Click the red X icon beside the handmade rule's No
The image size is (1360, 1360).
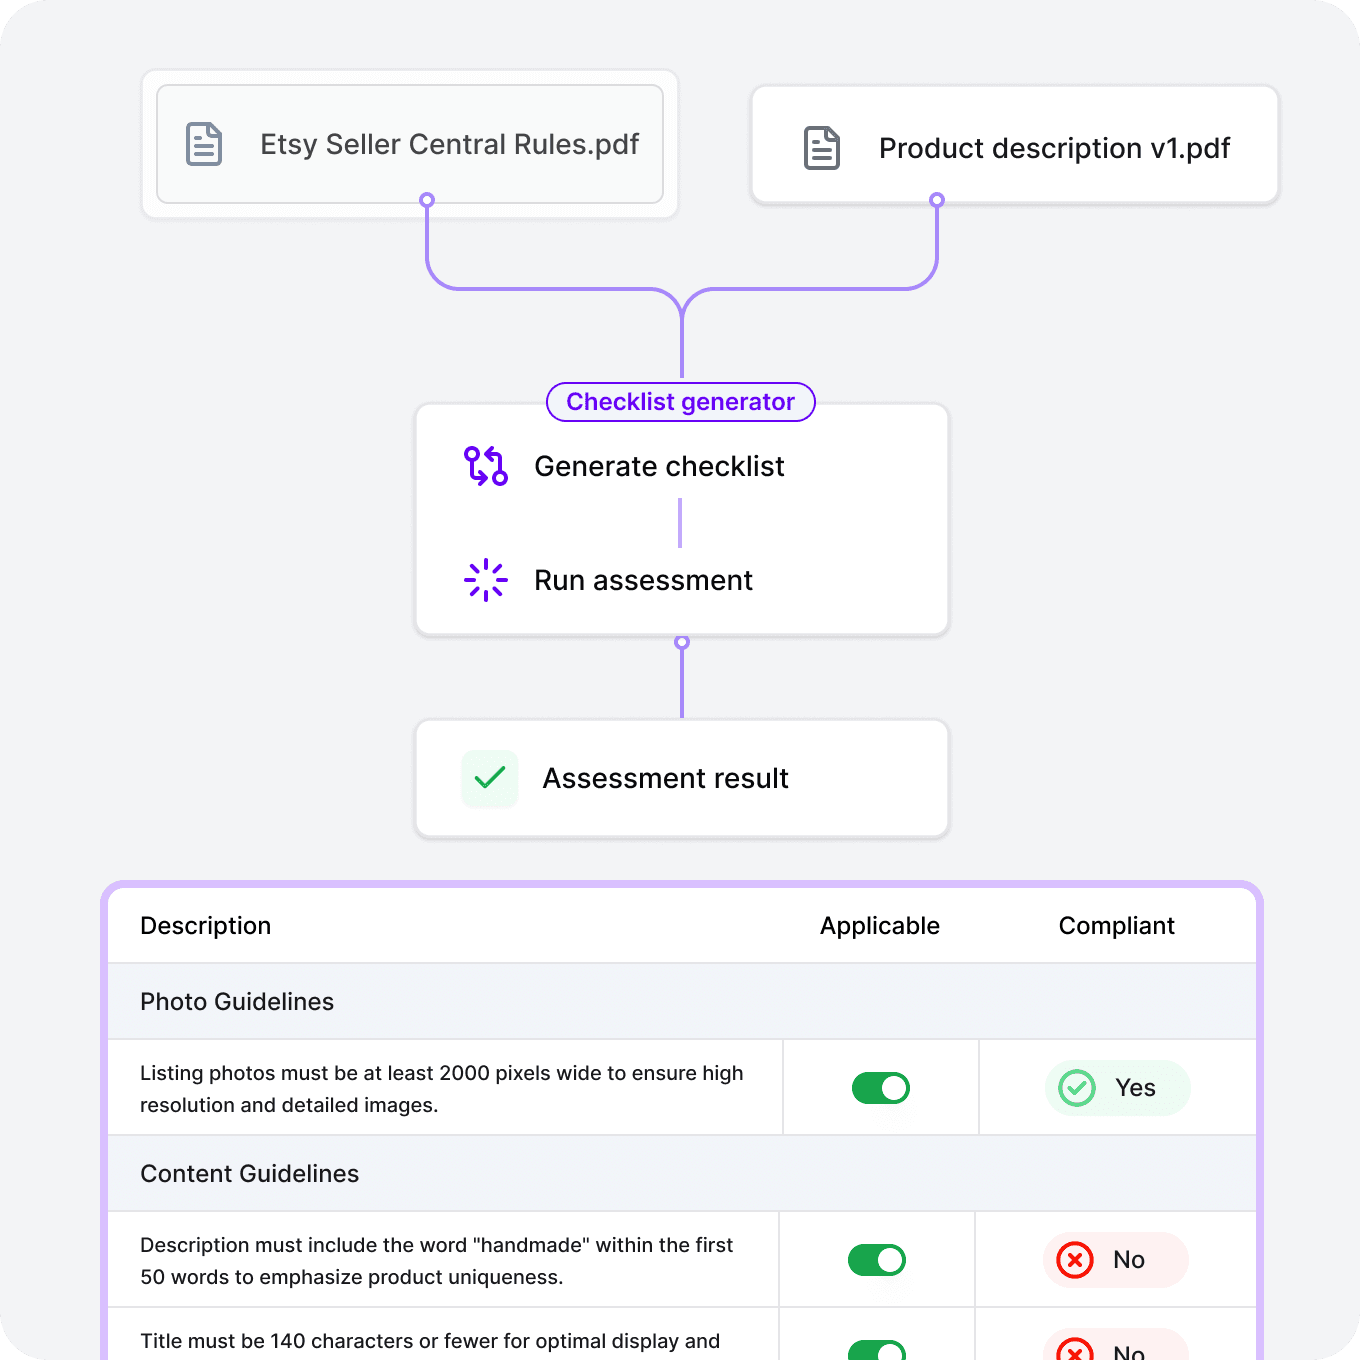[1075, 1260]
